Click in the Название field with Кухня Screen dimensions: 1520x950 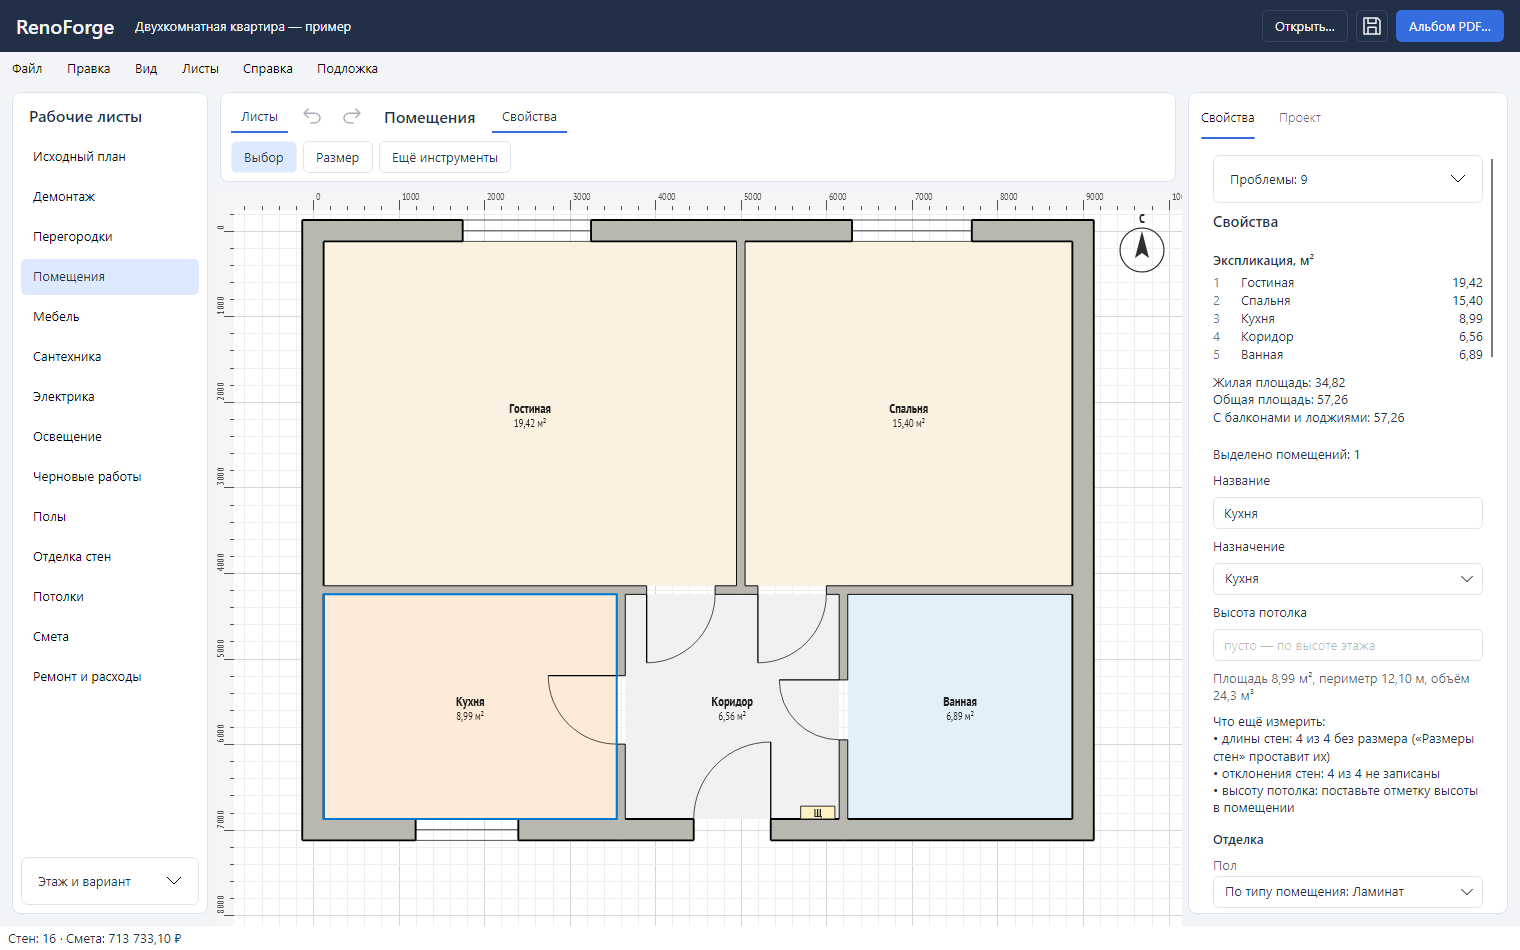coord(1347,513)
